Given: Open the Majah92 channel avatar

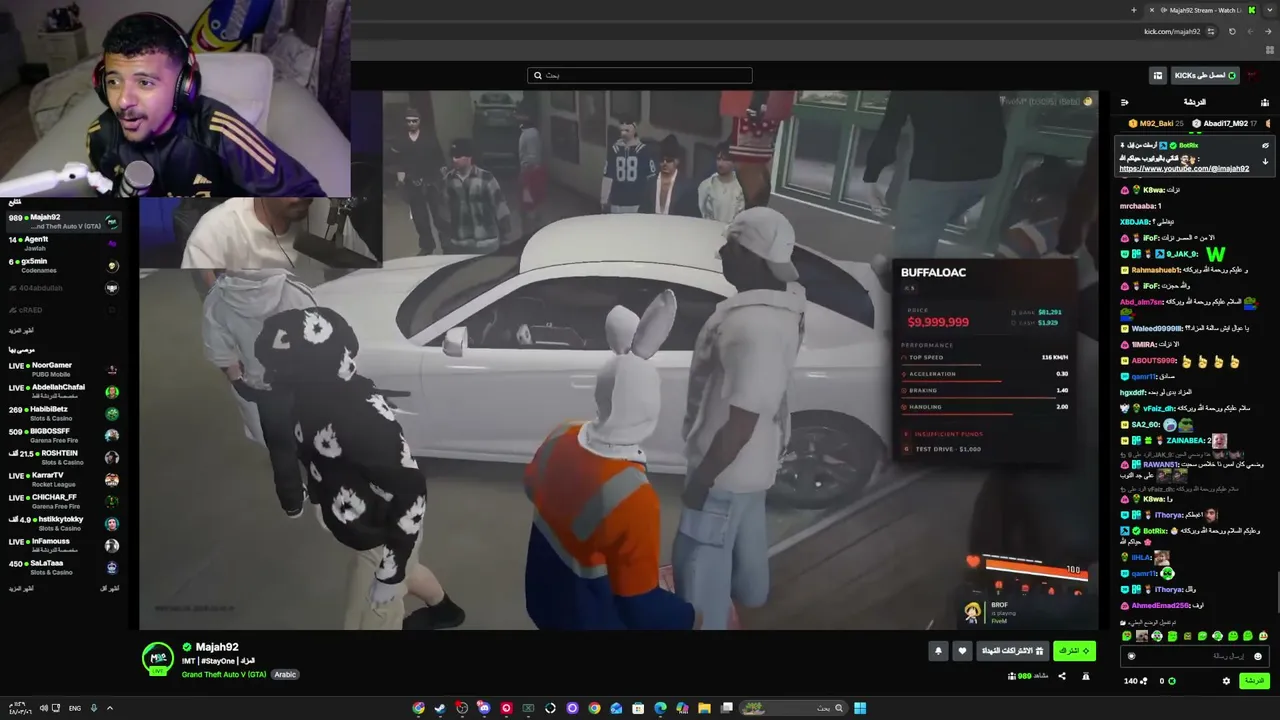Looking at the screenshot, I should point(157,658).
